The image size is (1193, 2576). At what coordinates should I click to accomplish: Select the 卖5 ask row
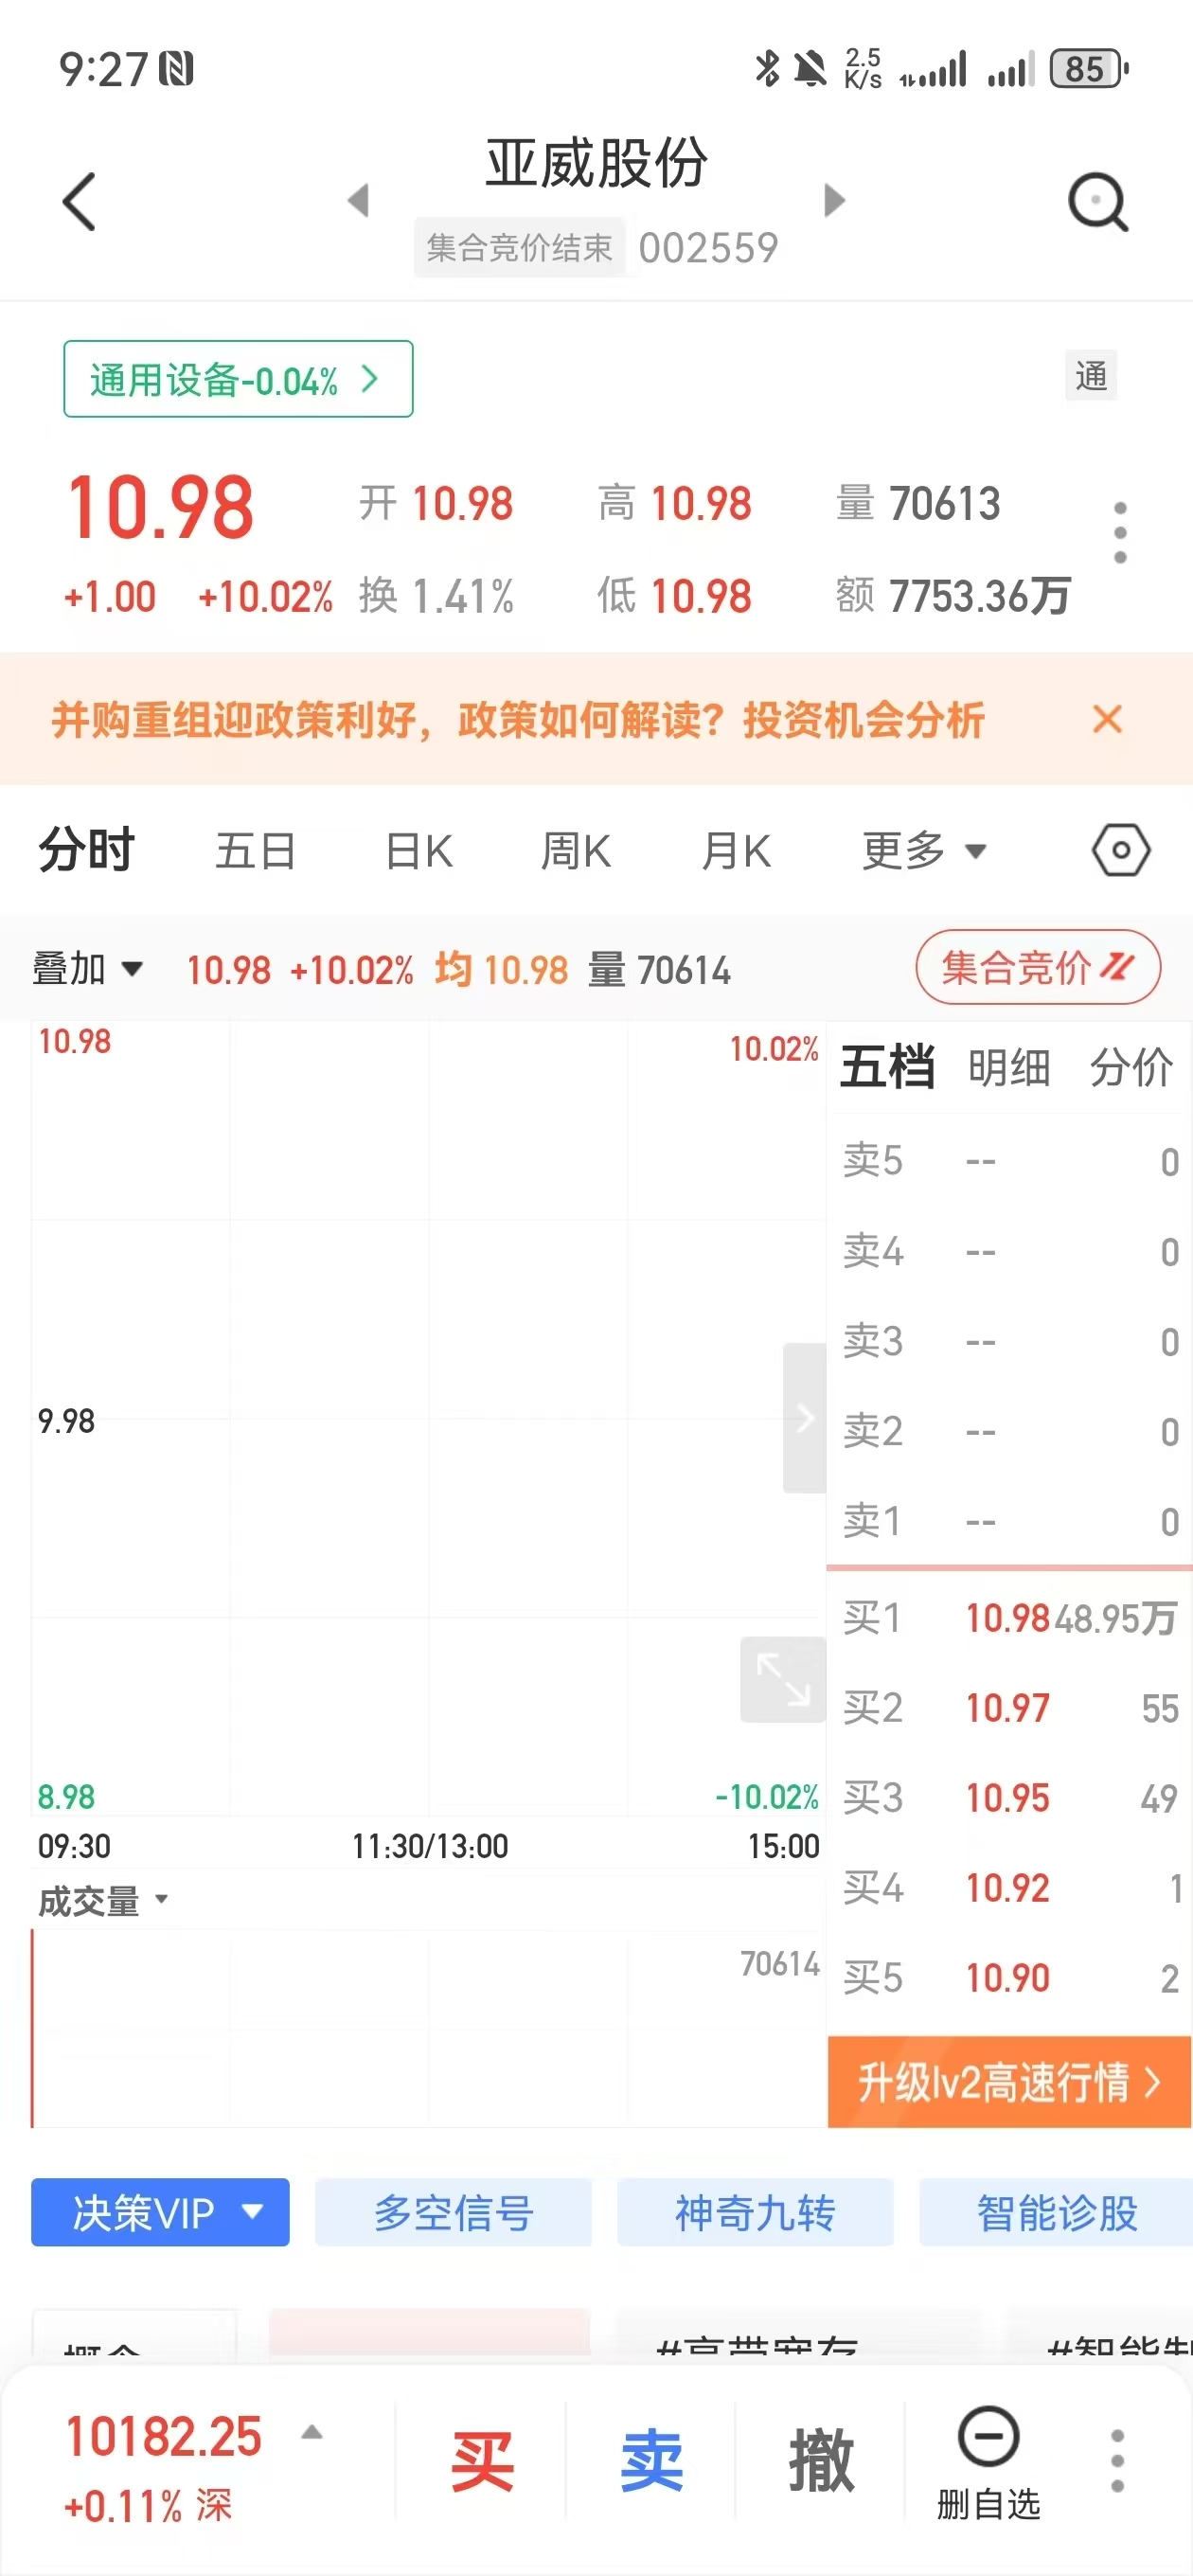pos(1009,1161)
